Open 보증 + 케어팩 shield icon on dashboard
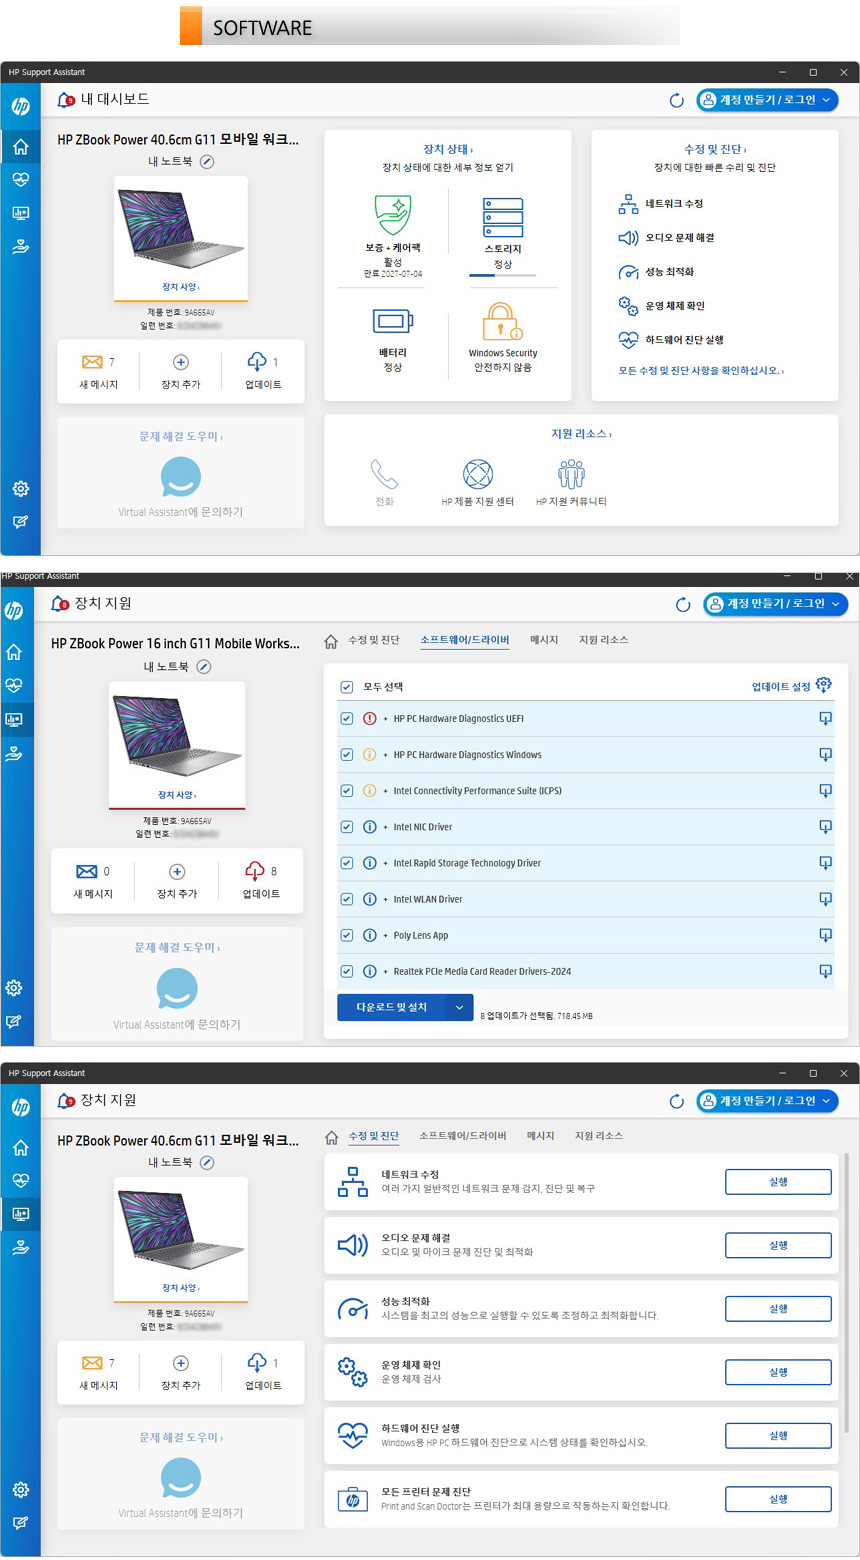 (x=393, y=215)
